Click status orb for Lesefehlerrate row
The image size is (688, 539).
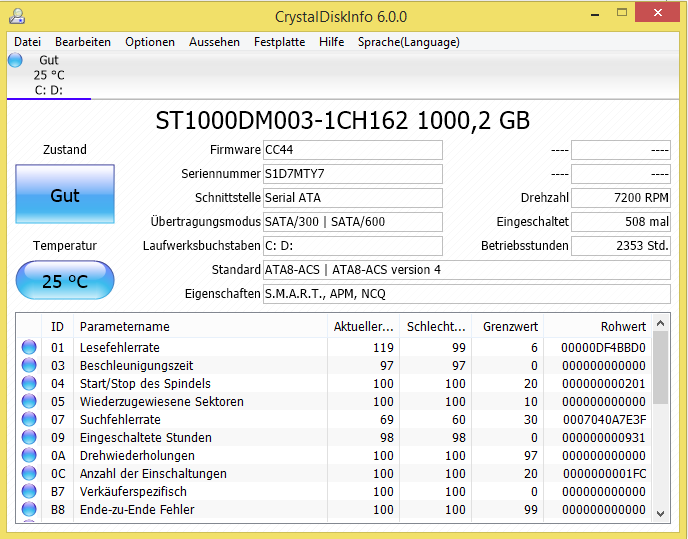click(x=29, y=347)
